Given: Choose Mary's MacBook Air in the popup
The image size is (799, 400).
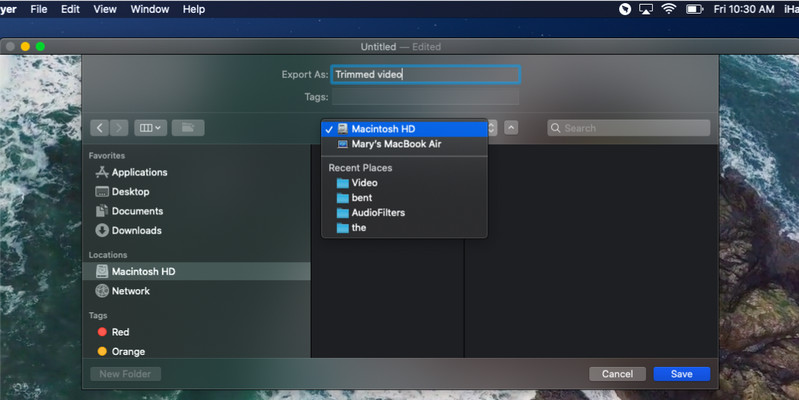Looking at the screenshot, I should (x=405, y=144).
